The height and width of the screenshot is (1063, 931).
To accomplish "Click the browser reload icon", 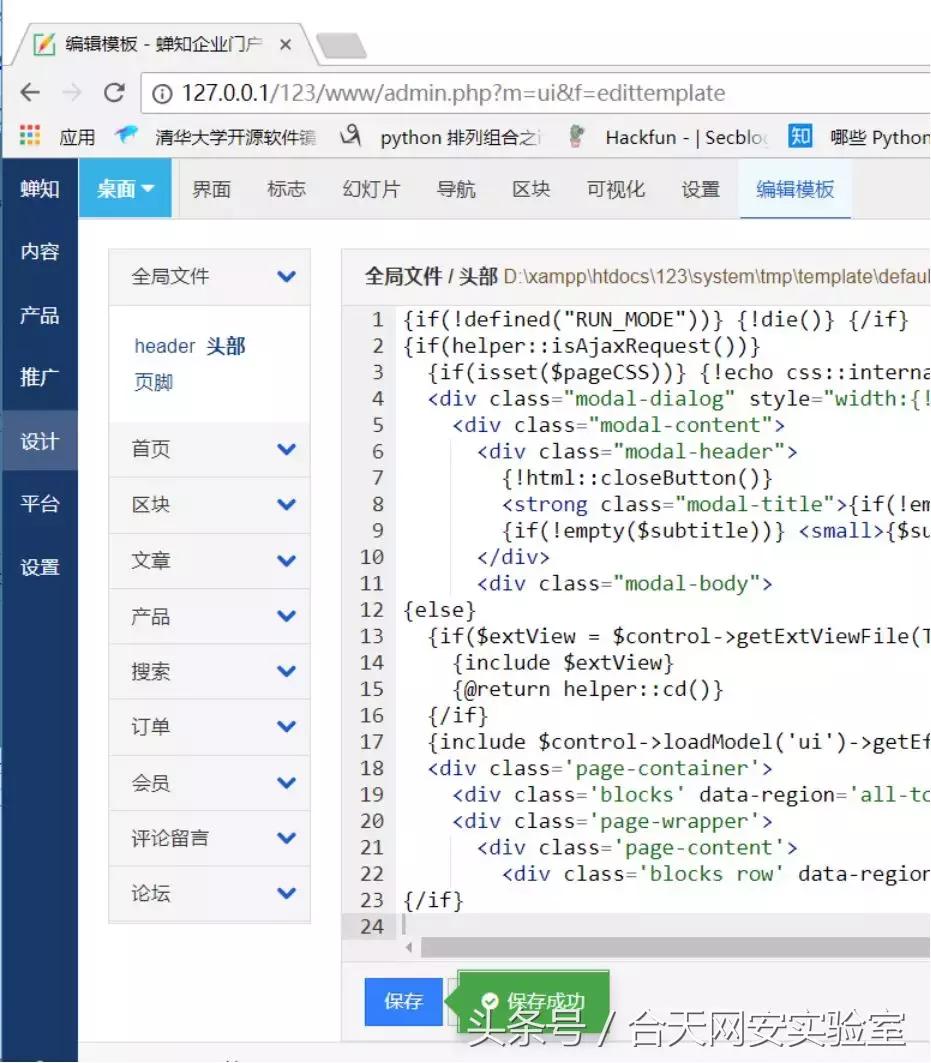I will (115, 92).
